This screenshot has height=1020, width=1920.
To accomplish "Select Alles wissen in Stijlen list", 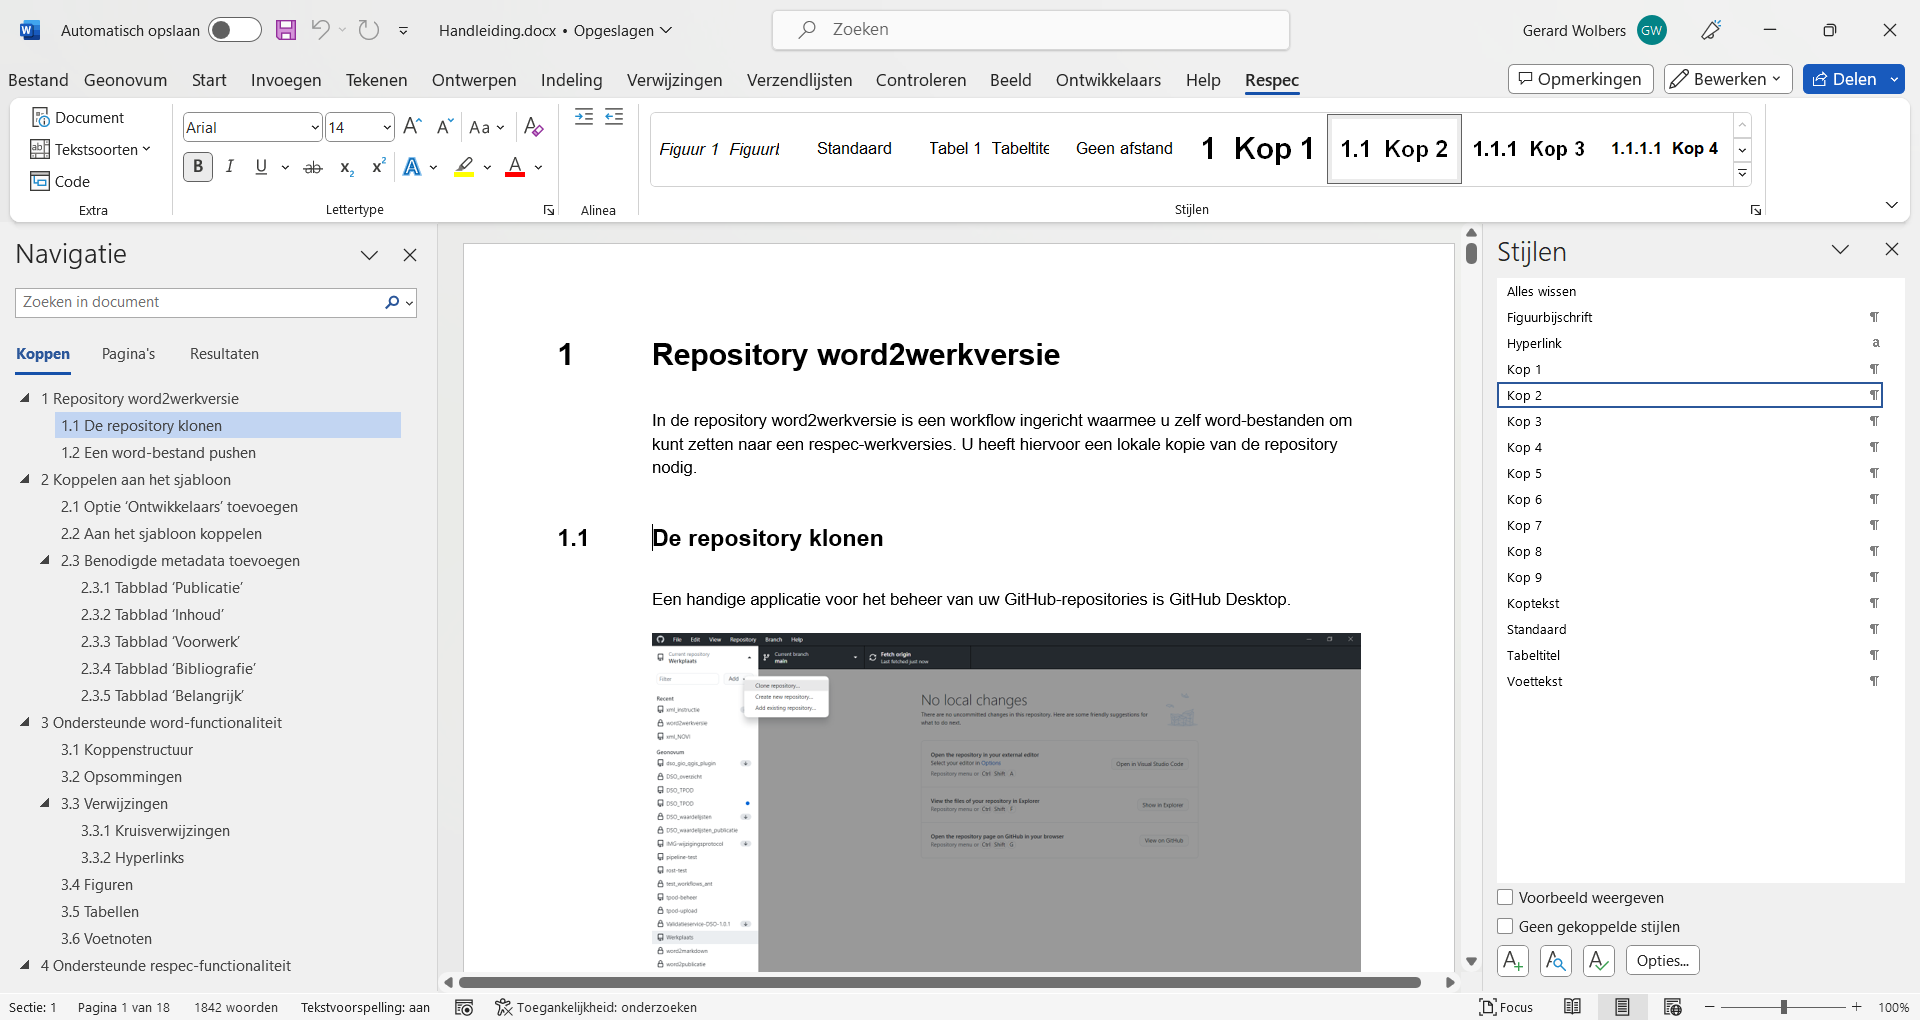I will coord(1541,291).
